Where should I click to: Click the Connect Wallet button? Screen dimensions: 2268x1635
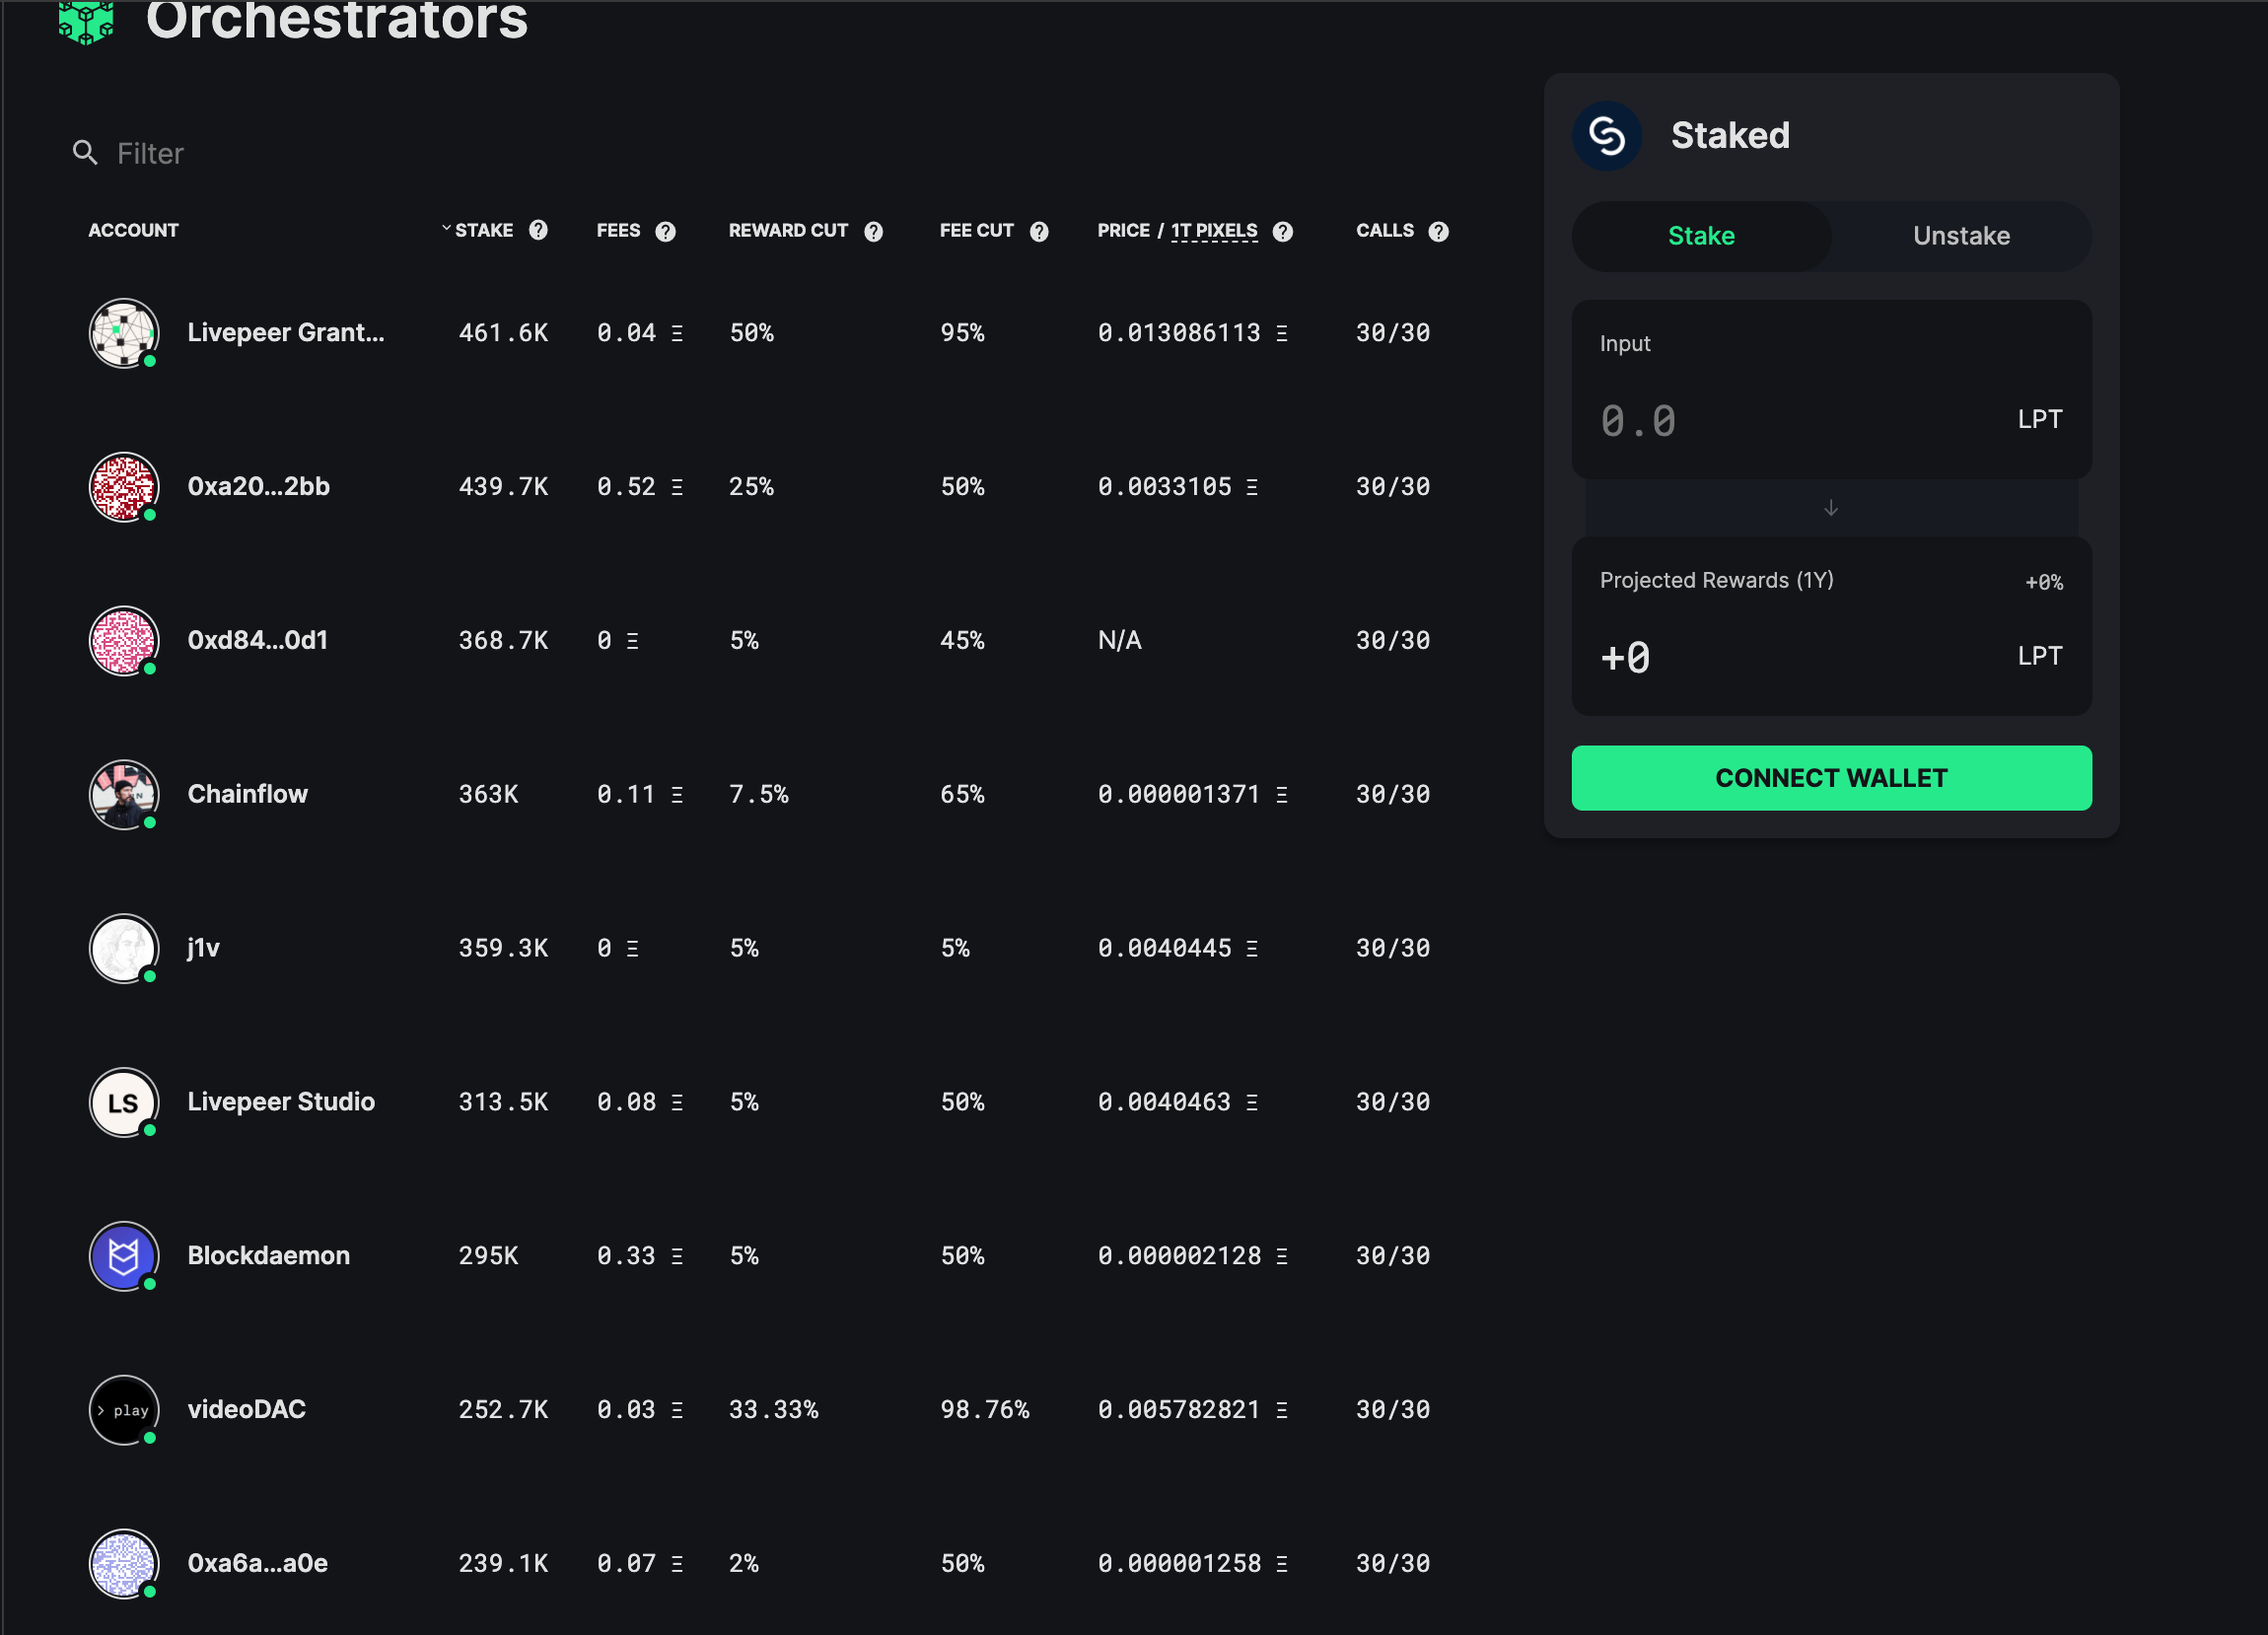coord(1831,778)
